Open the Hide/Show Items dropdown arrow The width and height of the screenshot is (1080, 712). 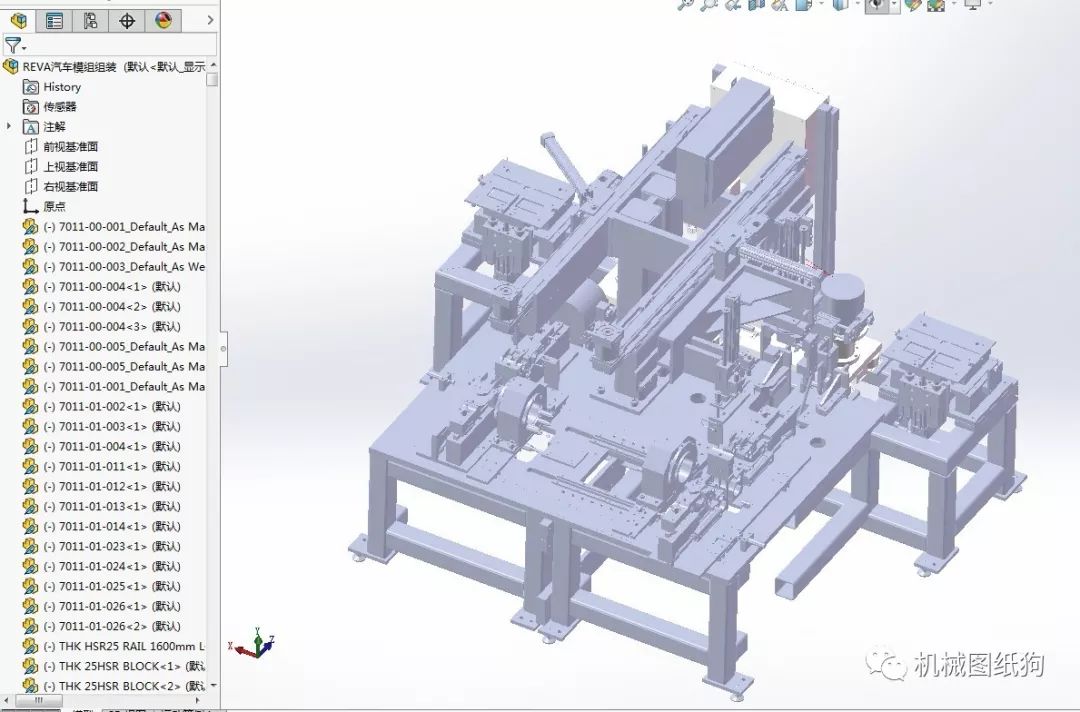tap(894, 4)
